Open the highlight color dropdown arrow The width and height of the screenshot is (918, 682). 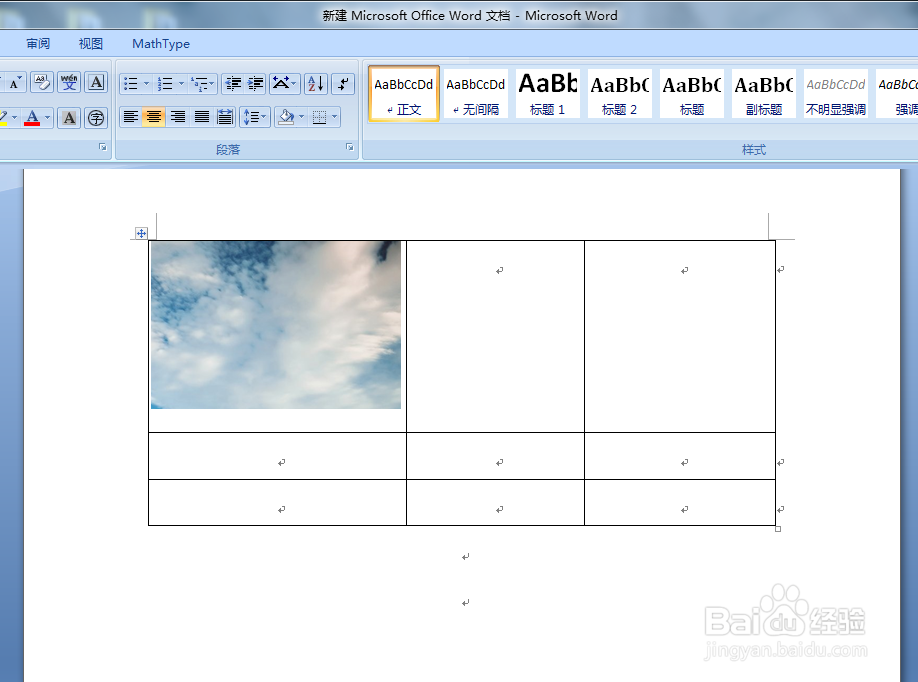(14, 118)
